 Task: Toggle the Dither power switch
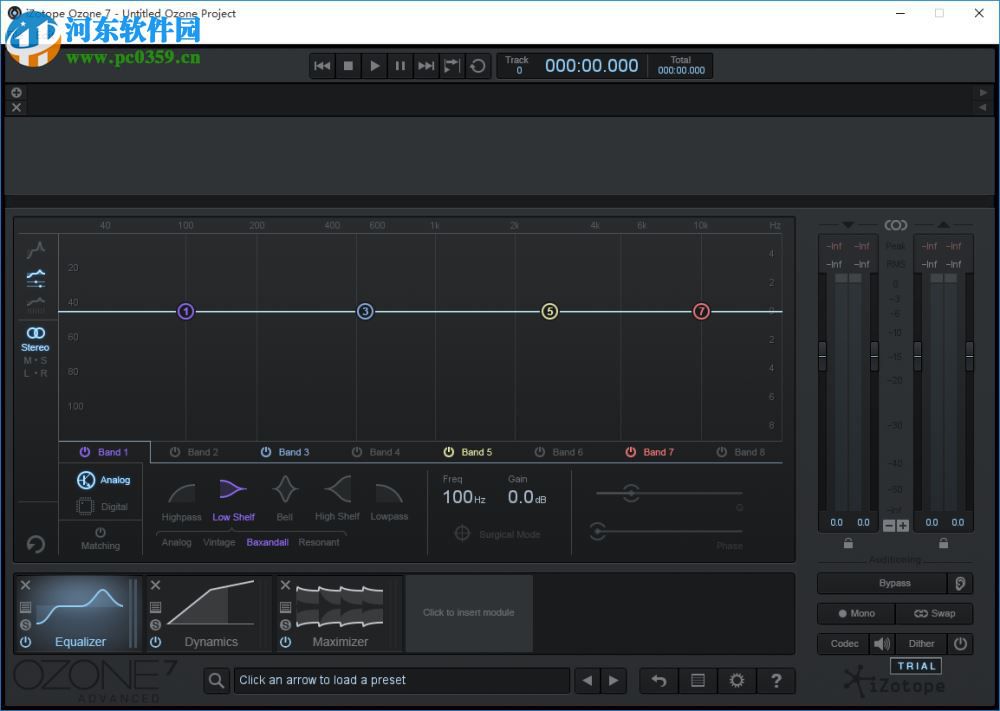[959, 644]
